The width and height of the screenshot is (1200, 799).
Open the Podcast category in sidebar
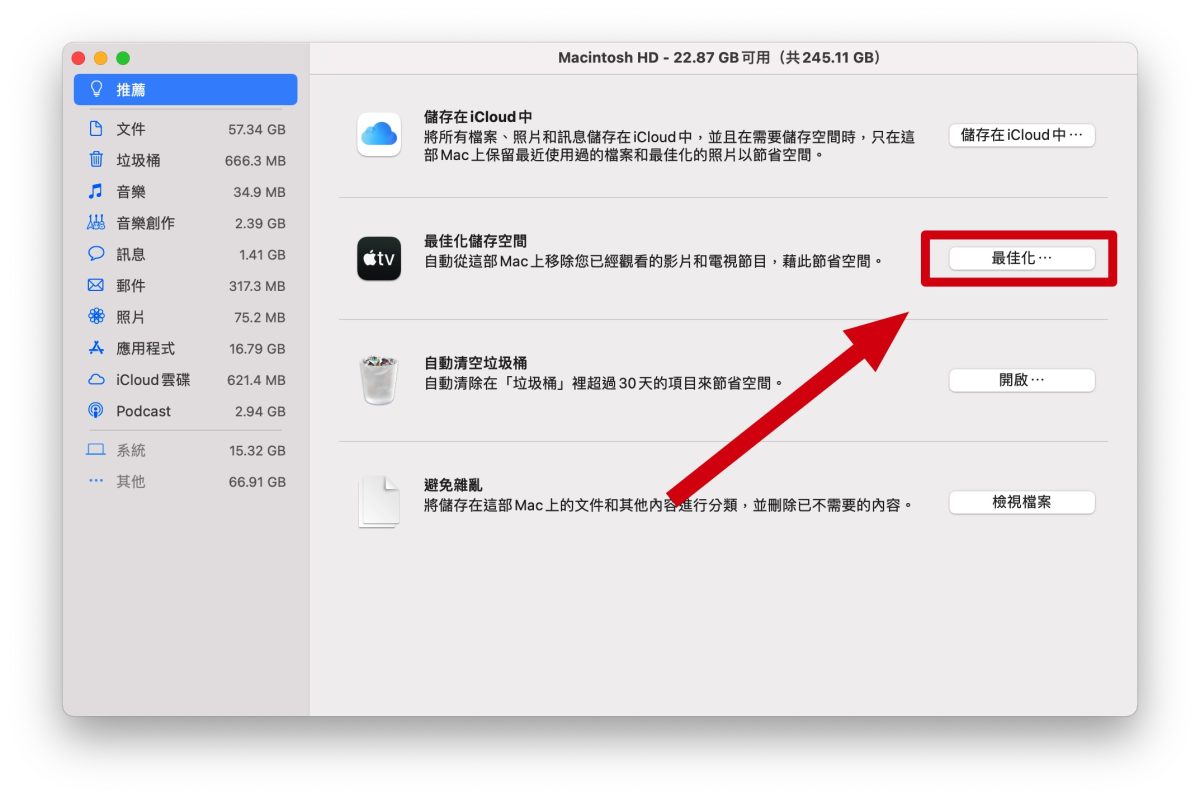[186, 411]
